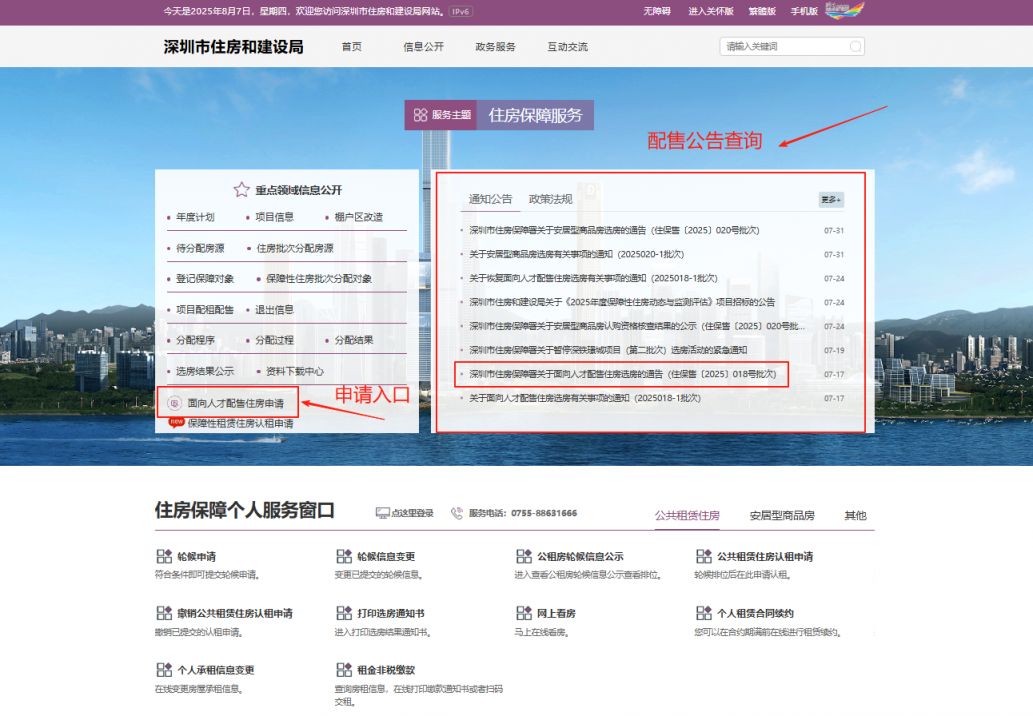
Task: Open the 手机版 link
Action: tap(804, 11)
